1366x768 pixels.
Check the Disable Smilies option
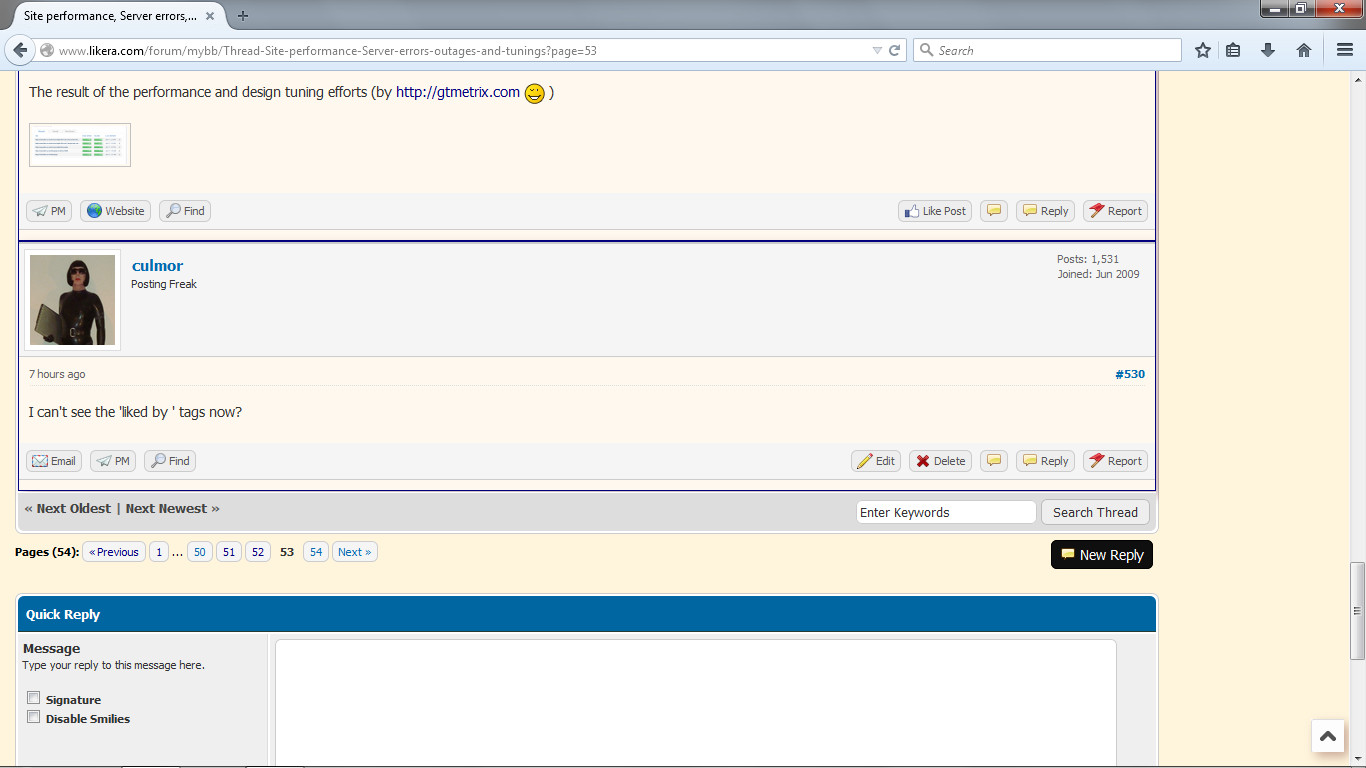pyautogui.click(x=34, y=717)
